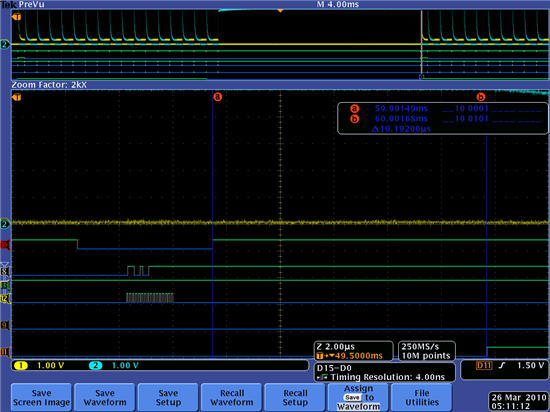The image size is (550, 412).
Task: Click the trigger level 1.50 V readout
Action: coord(531,366)
